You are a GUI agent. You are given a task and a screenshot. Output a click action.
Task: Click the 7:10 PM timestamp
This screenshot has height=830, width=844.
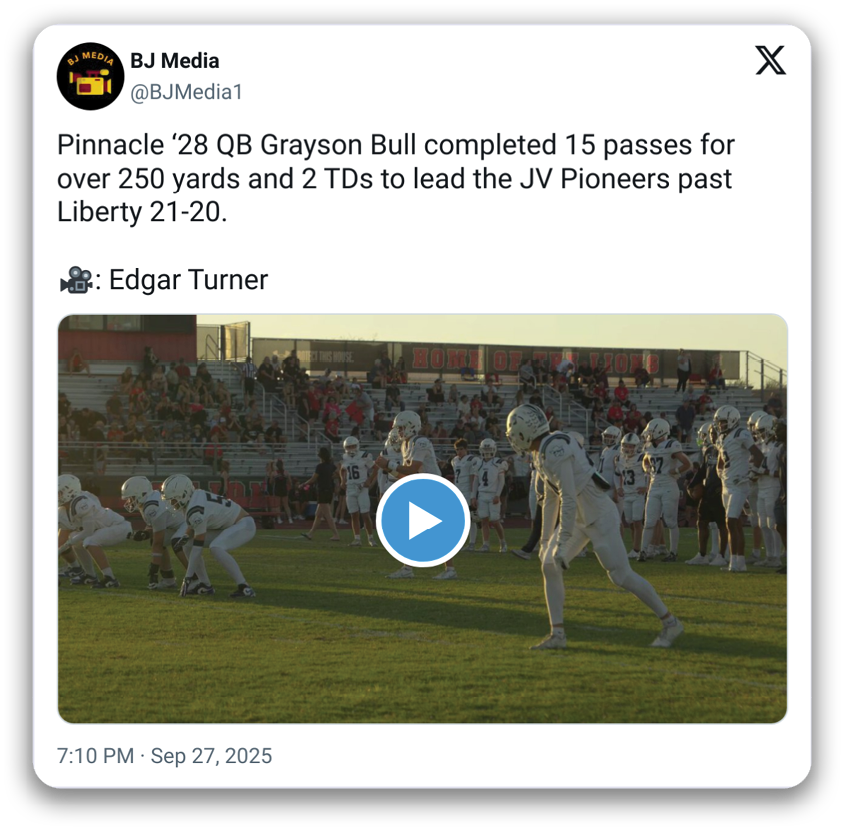click(95, 756)
